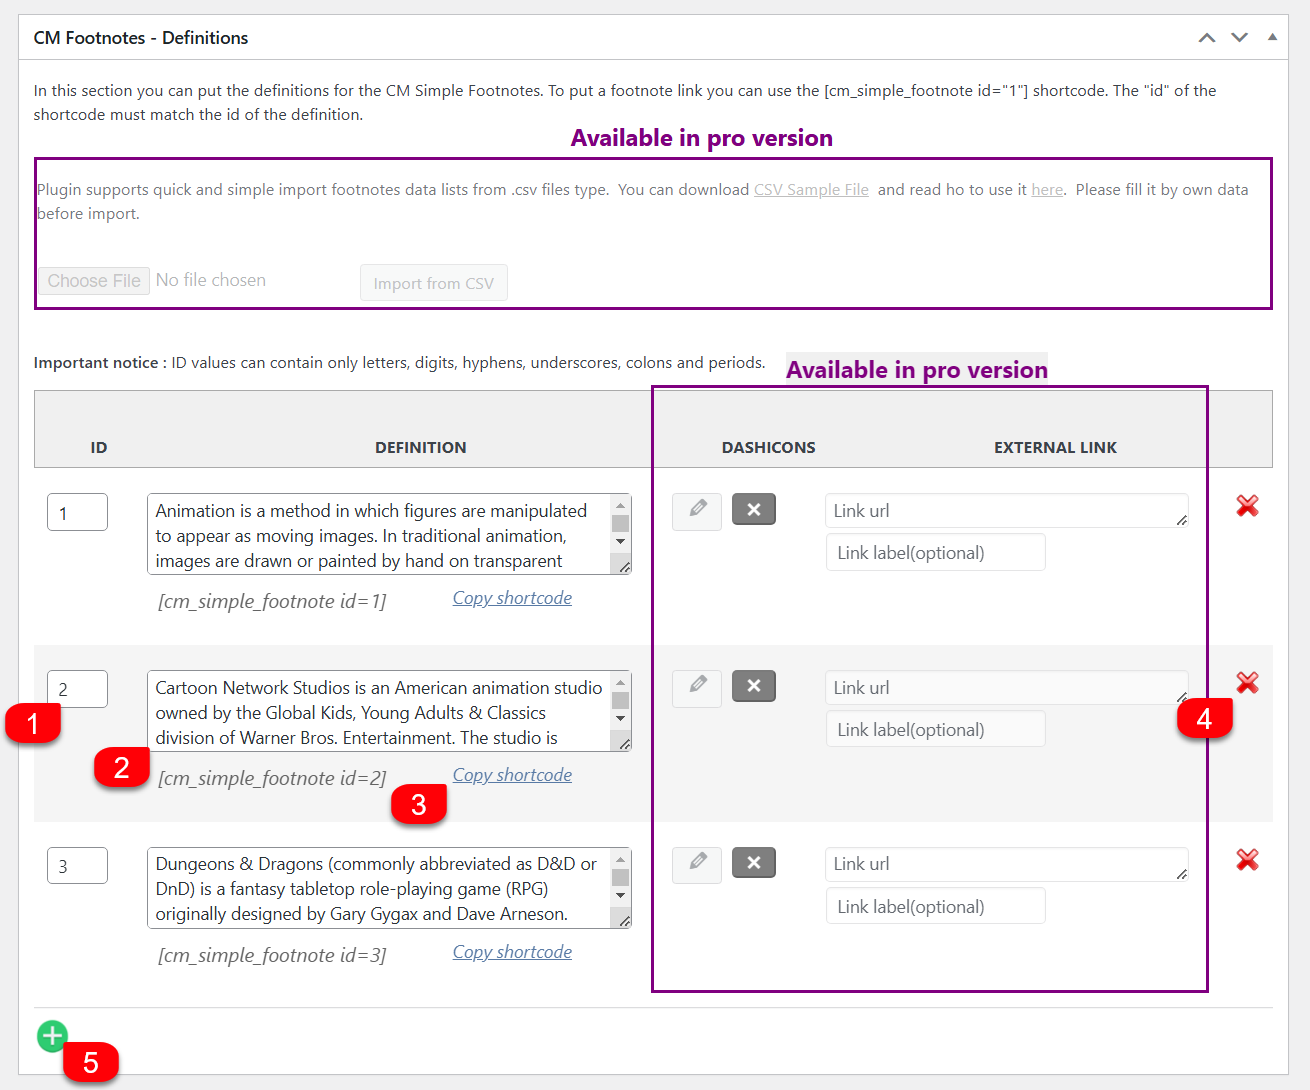The width and height of the screenshot is (1310, 1090).
Task: Click Link label(optional) field in row 3
Action: 936,906
